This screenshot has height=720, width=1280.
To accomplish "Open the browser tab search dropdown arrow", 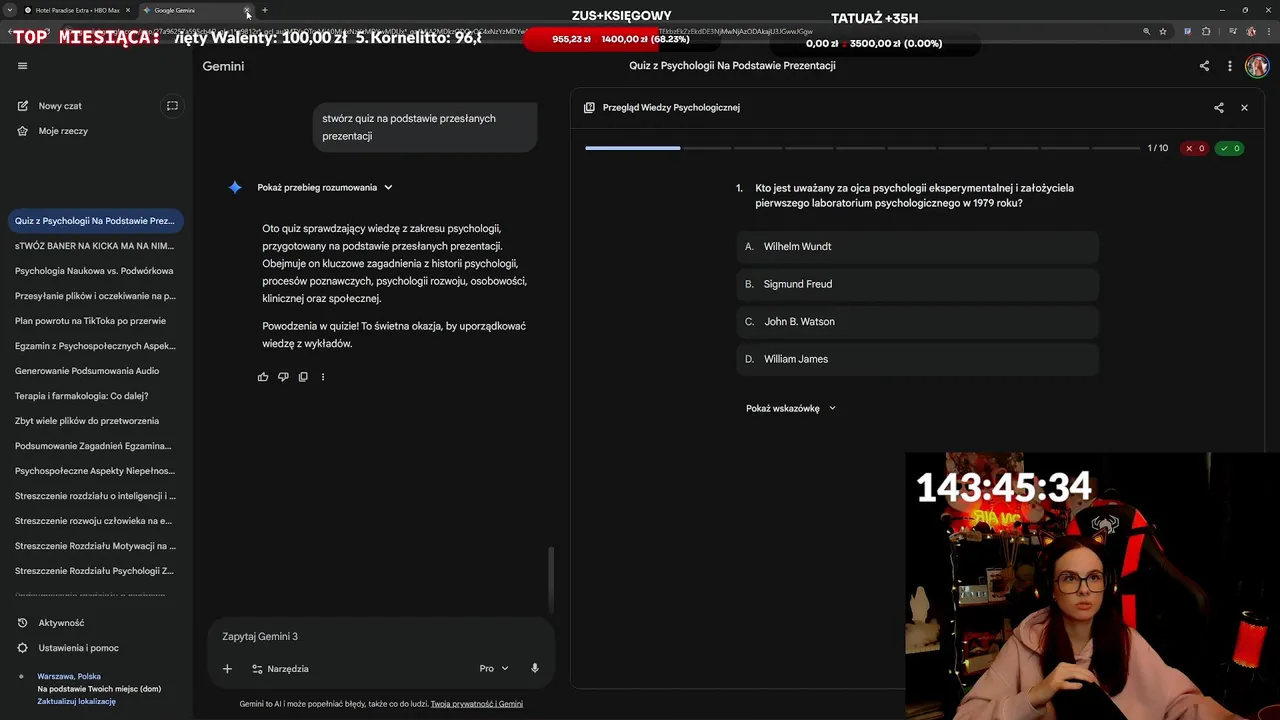I will coord(9,10).
